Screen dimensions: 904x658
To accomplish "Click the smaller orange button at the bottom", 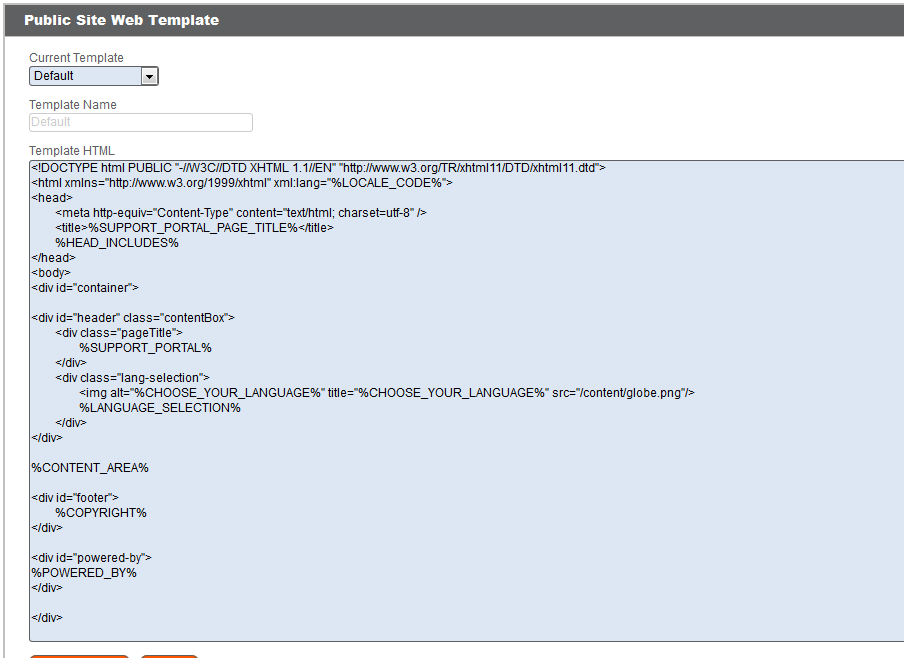I will coord(168,655).
